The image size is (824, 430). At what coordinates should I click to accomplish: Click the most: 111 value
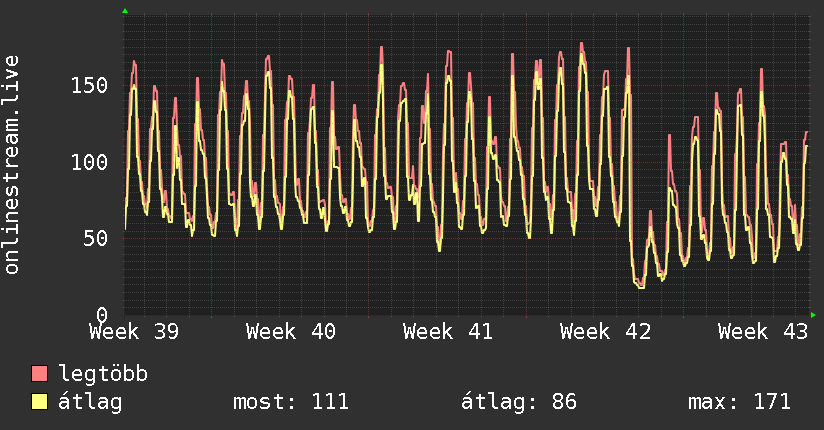click(291, 402)
